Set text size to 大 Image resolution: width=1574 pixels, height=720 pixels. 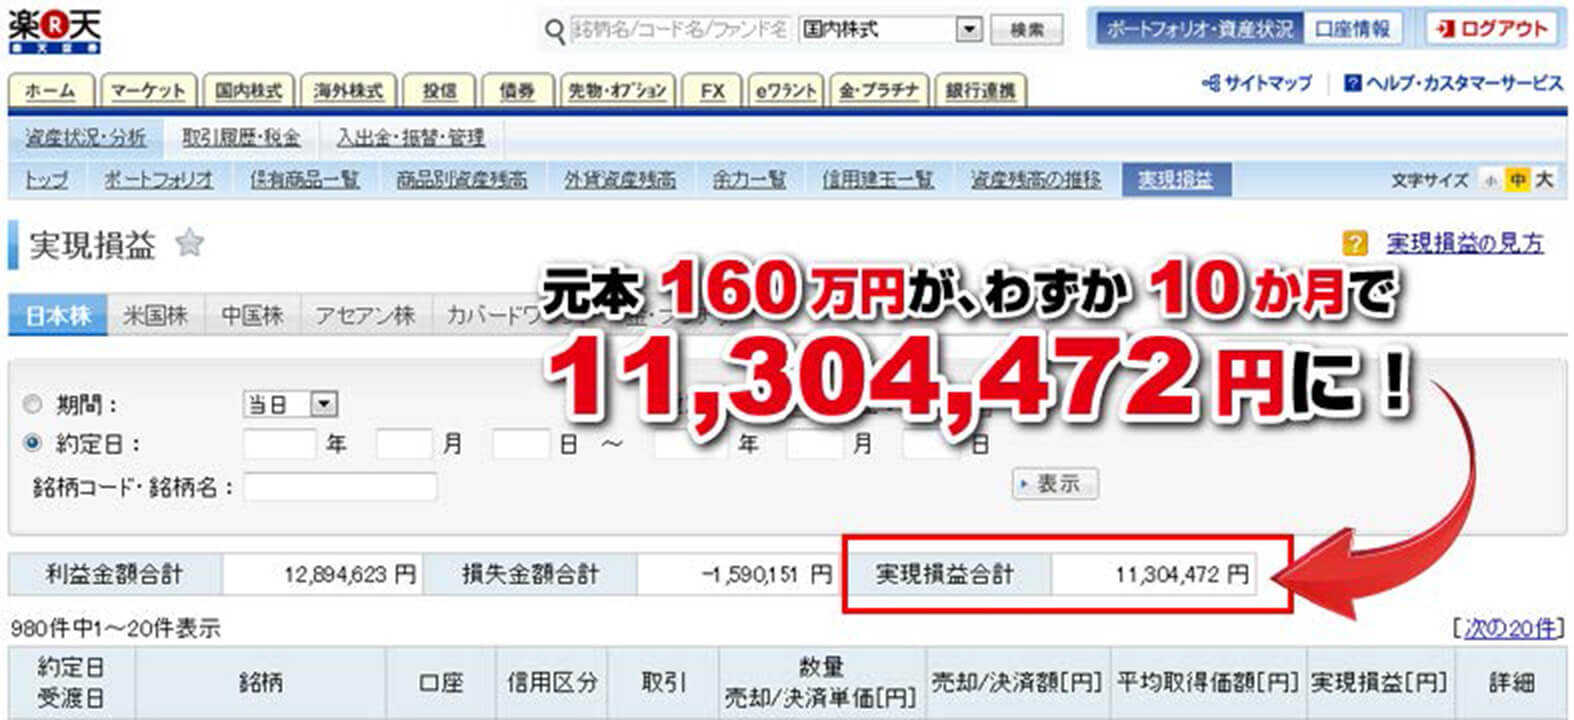coord(1544,180)
